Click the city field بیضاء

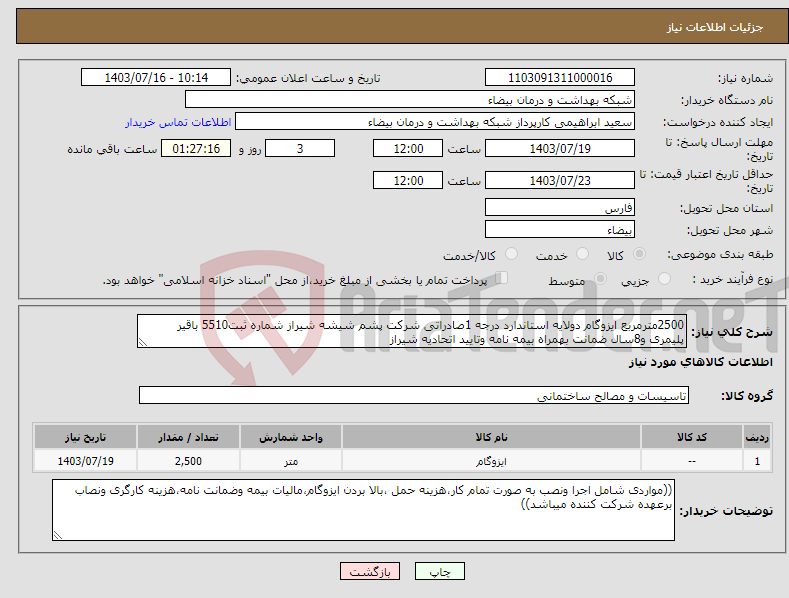tap(560, 230)
